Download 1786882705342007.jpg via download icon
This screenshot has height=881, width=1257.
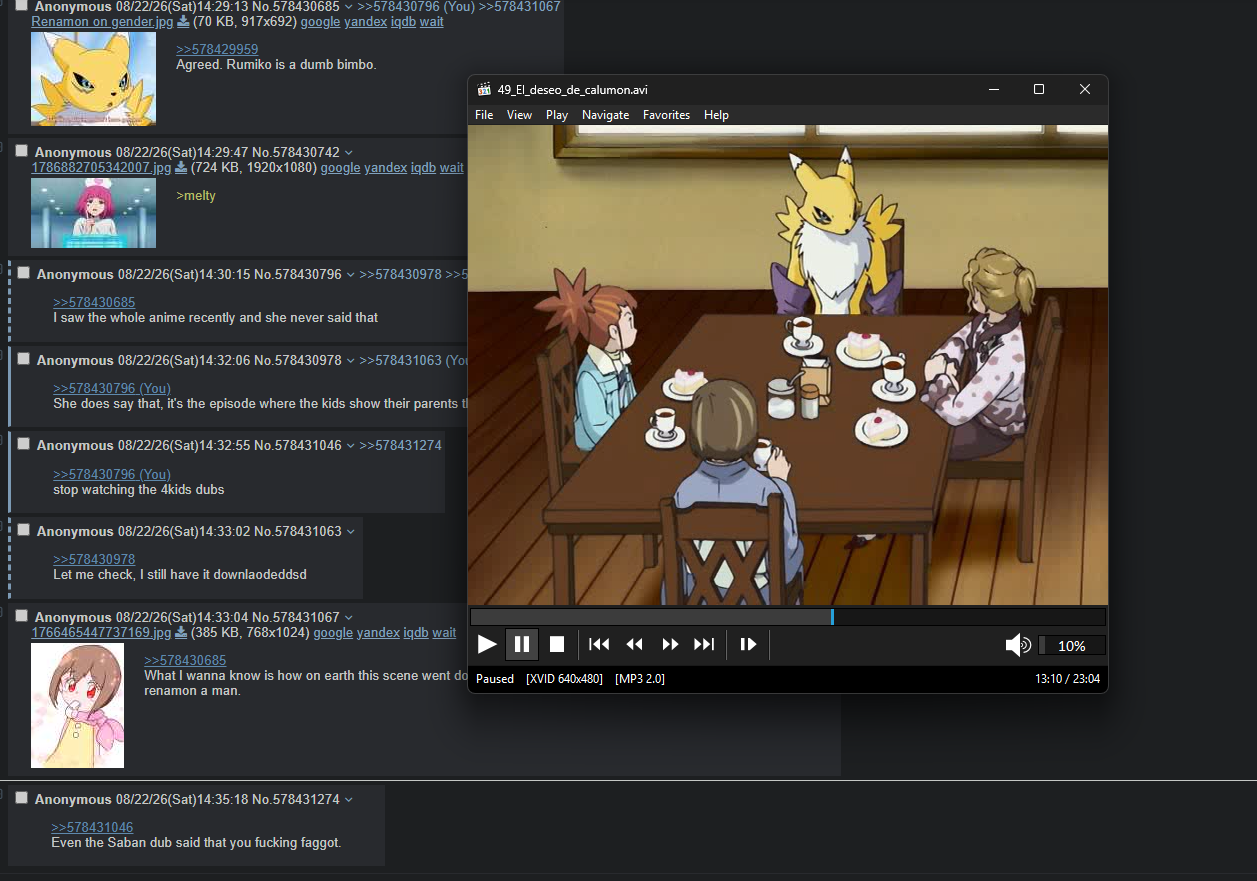tap(181, 167)
